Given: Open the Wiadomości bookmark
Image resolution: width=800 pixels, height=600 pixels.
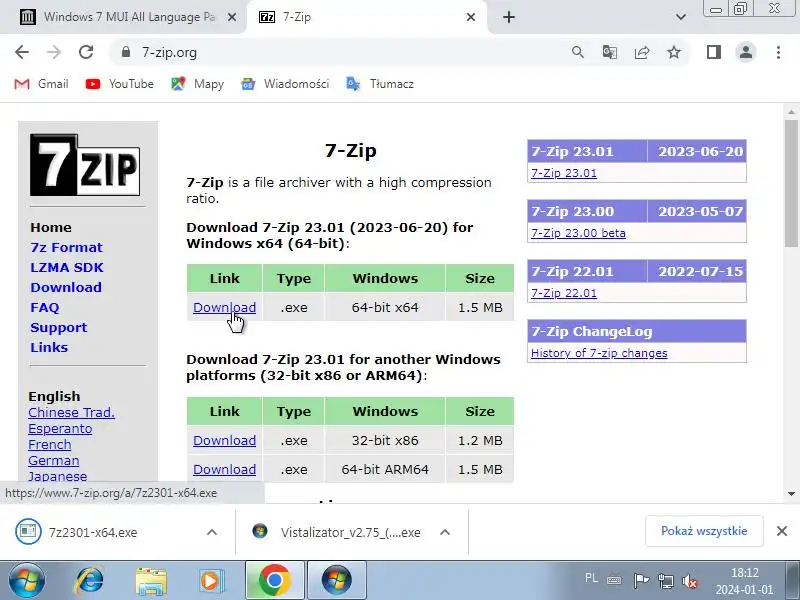Looking at the screenshot, I should pos(285,84).
